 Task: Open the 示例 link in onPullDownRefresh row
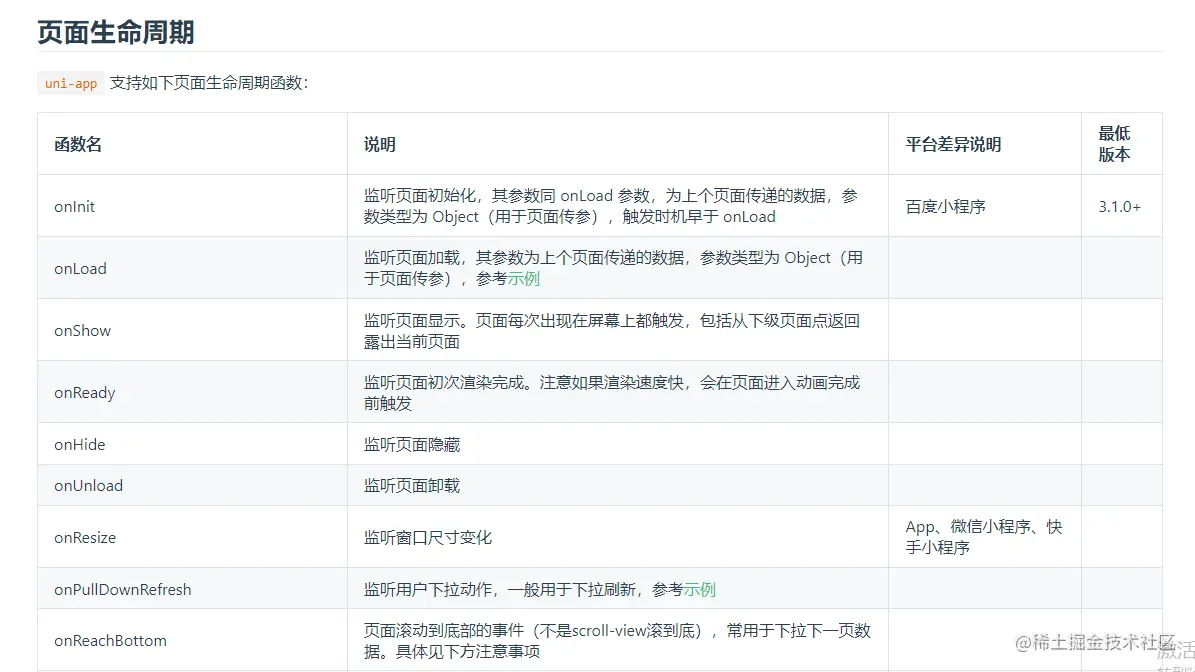700,590
